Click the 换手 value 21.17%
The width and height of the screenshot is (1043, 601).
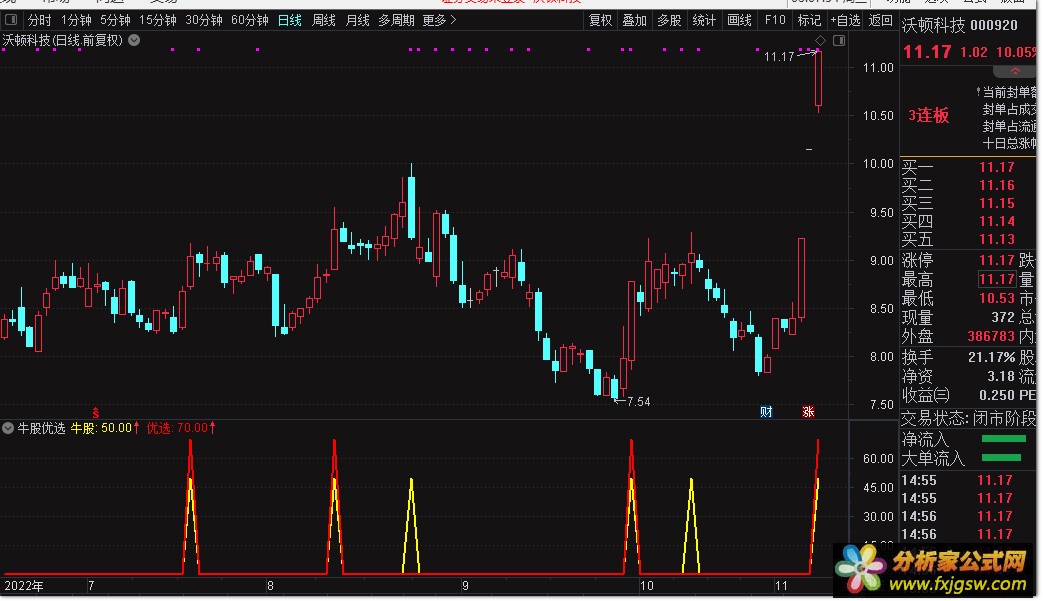tap(991, 357)
